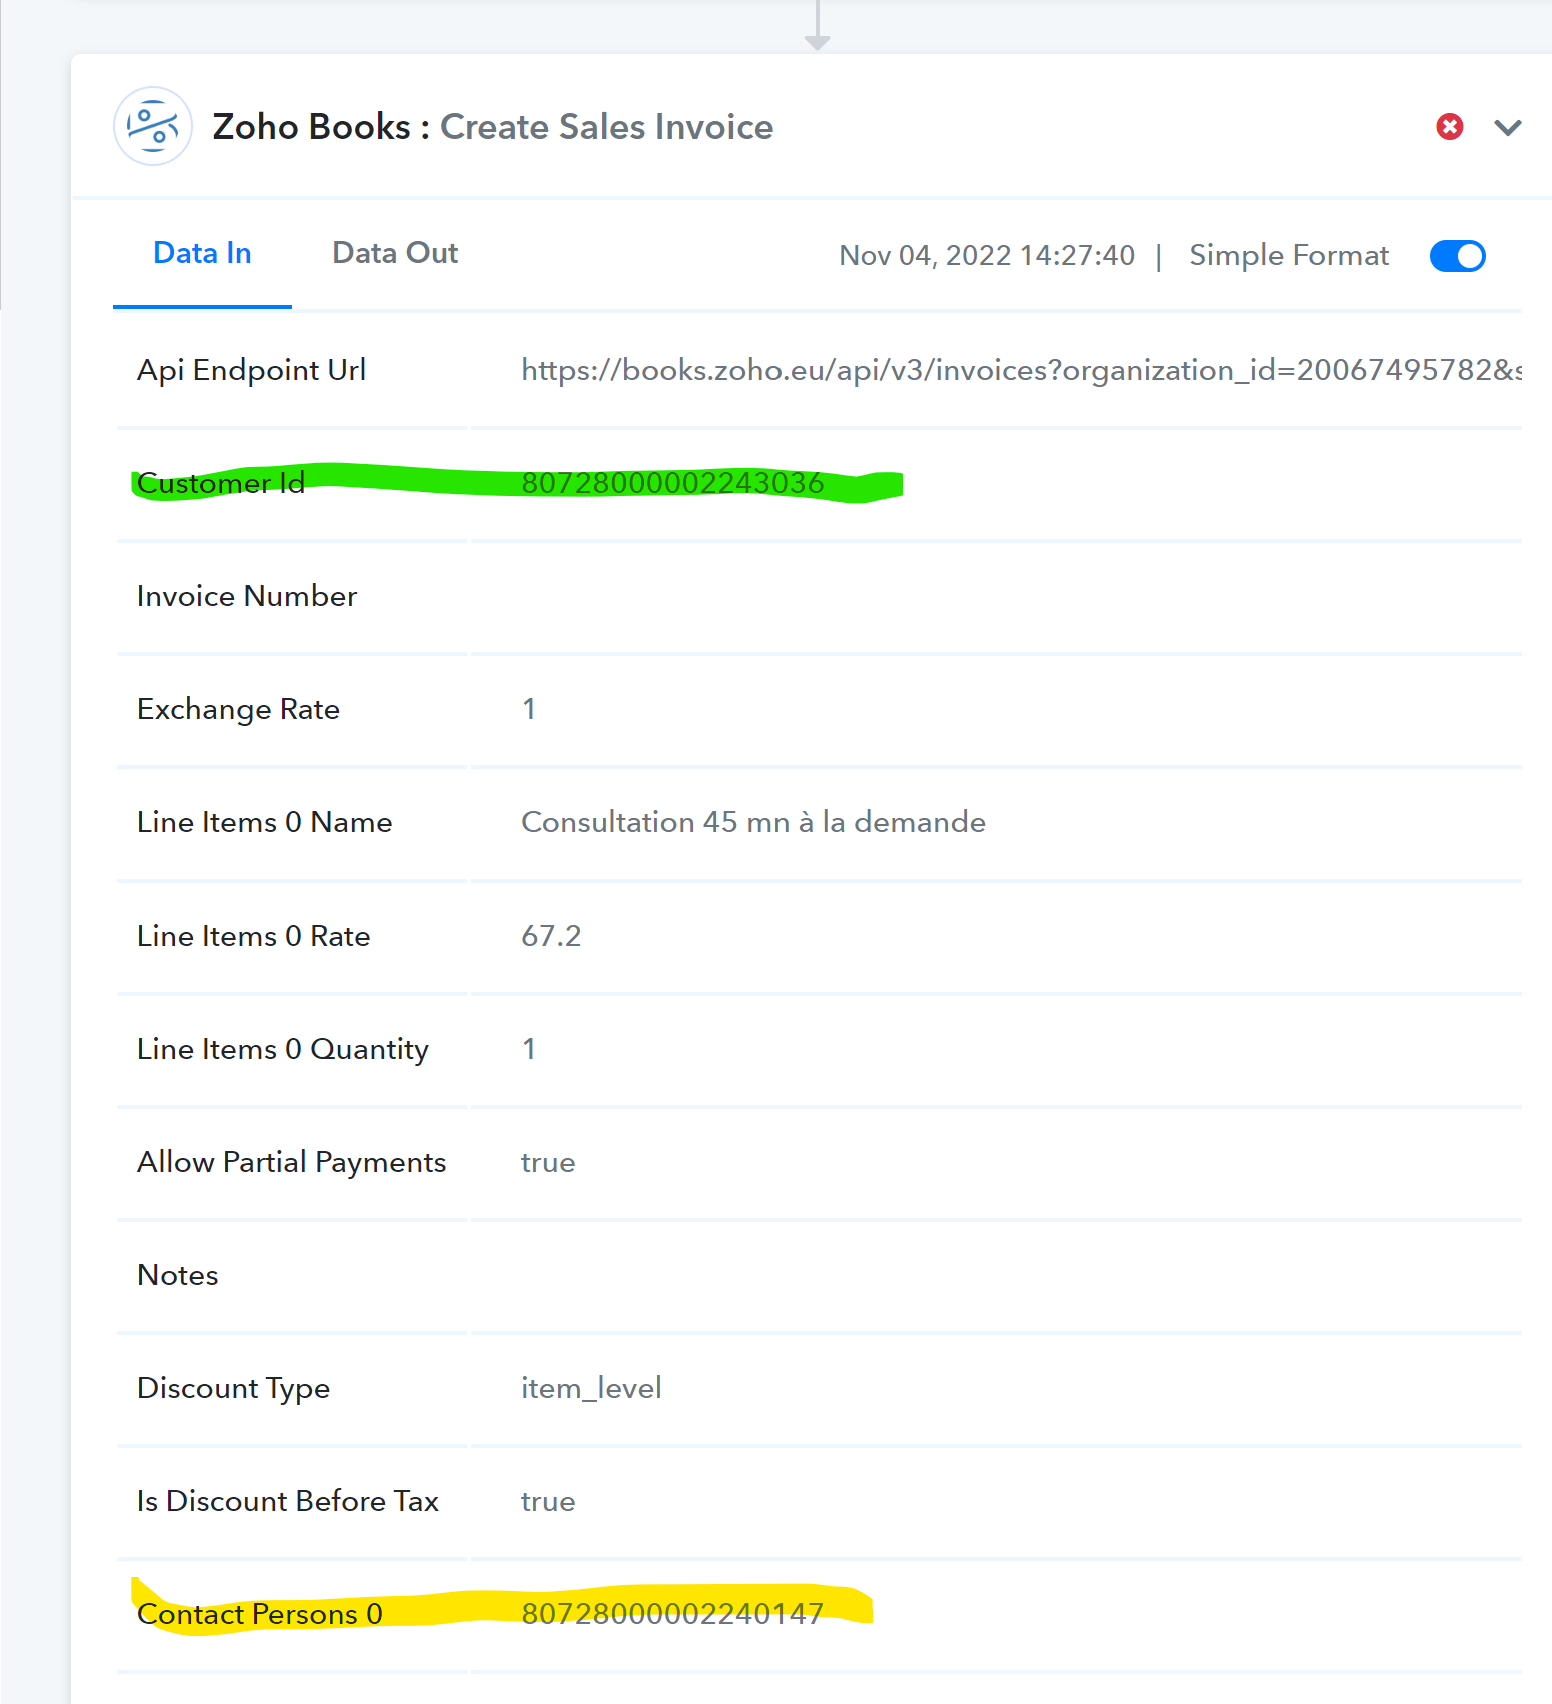The width and height of the screenshot is (1552, 1704).
Task: Click the Zoho Books app icon
Action: tap(153, 127)
